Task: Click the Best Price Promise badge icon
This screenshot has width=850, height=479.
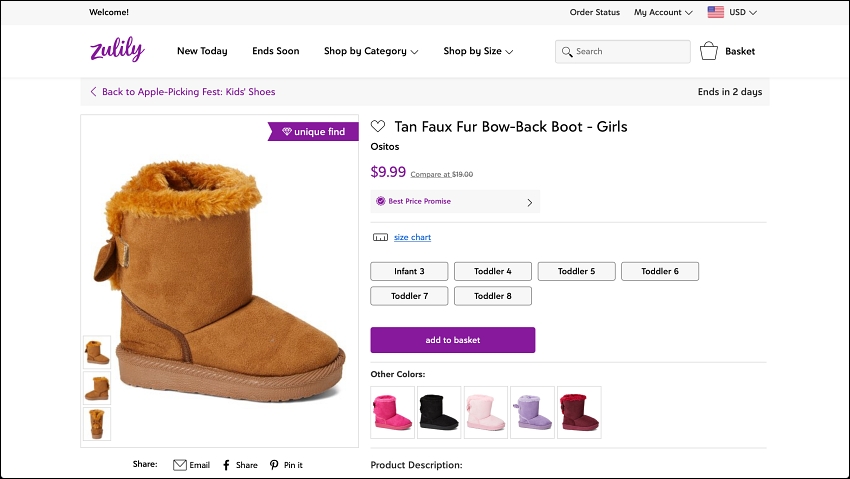Action: pos(381,201)
